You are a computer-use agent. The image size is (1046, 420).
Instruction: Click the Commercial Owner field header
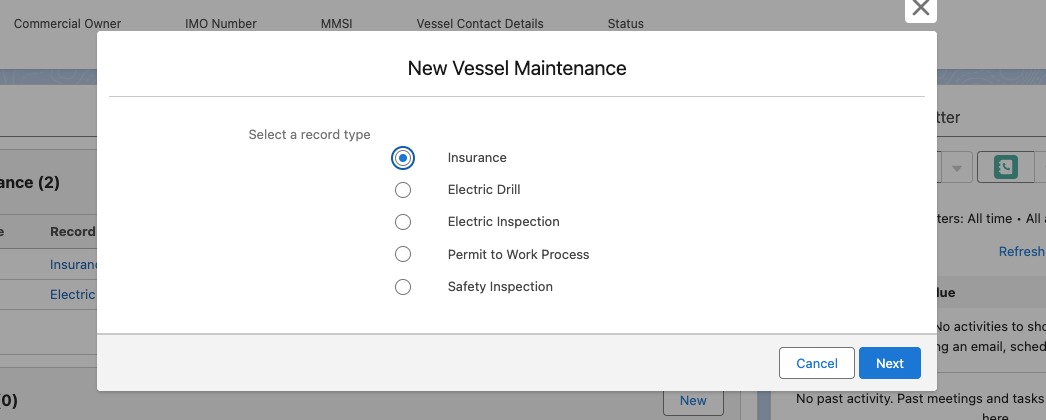[67, 24]
